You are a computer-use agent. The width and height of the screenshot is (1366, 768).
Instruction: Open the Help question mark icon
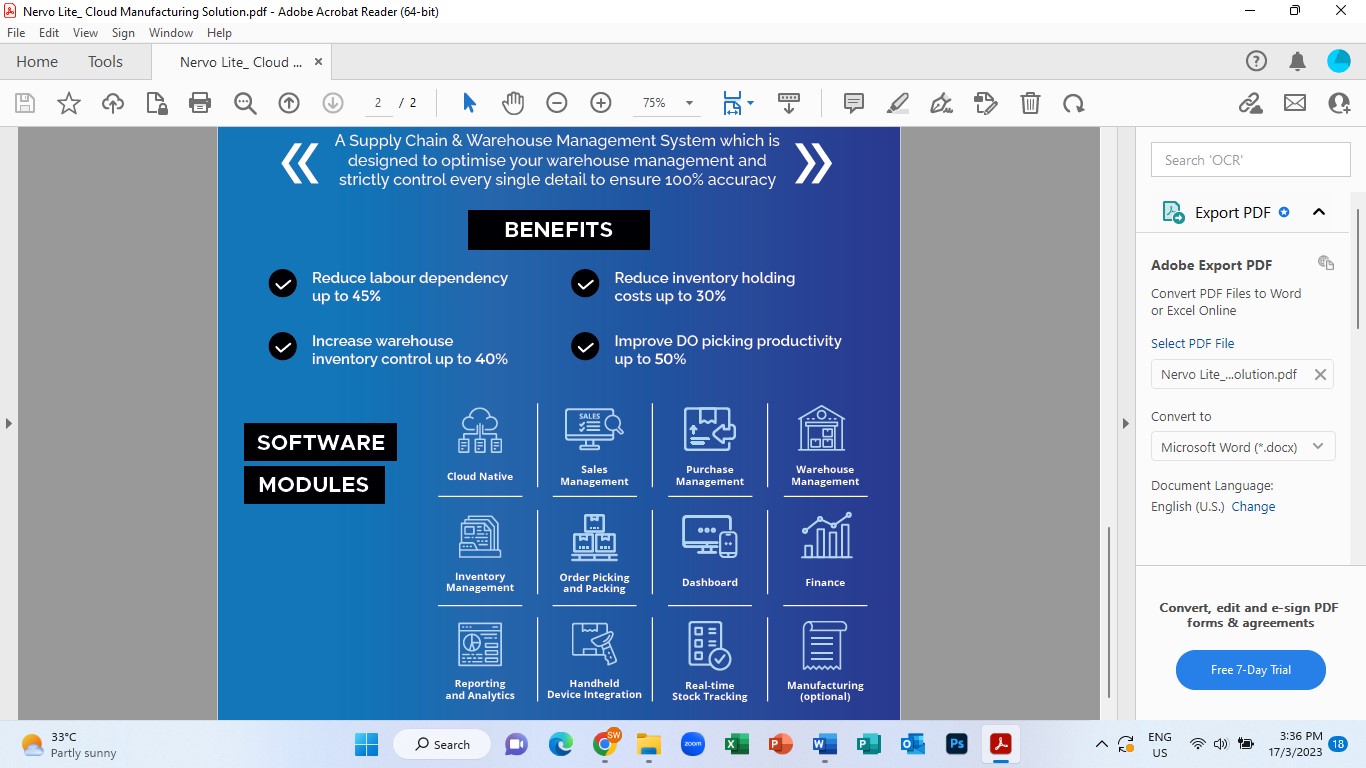pyautogui.click(x=1256, y=61)
